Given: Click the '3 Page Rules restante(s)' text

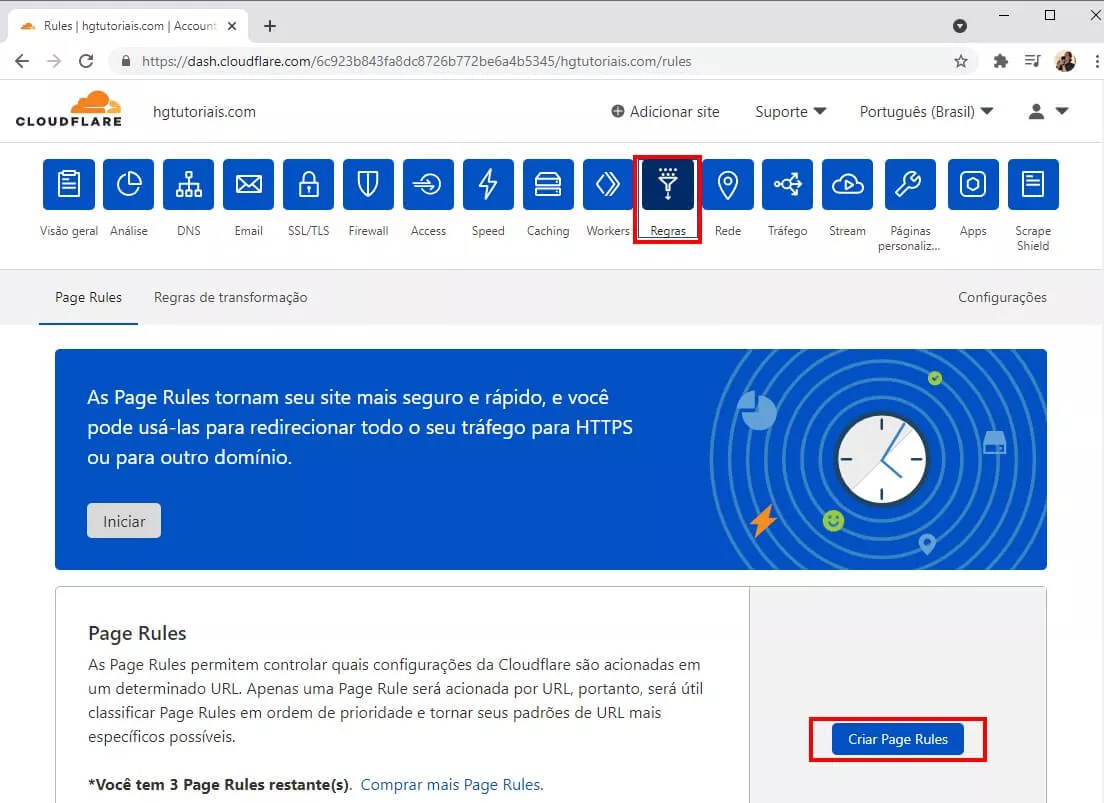Looking at the screenshot, I should click(259, 785).
